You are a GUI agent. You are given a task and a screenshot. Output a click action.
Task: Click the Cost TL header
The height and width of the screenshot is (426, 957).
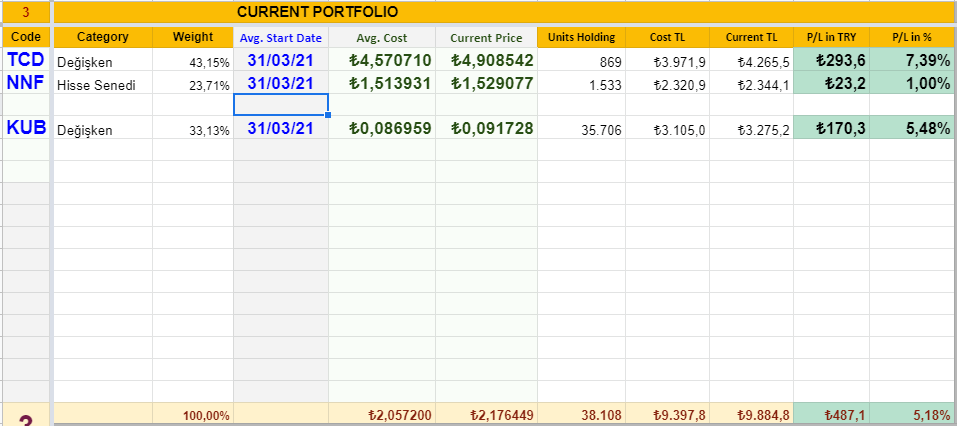click(x=667, y=37)
